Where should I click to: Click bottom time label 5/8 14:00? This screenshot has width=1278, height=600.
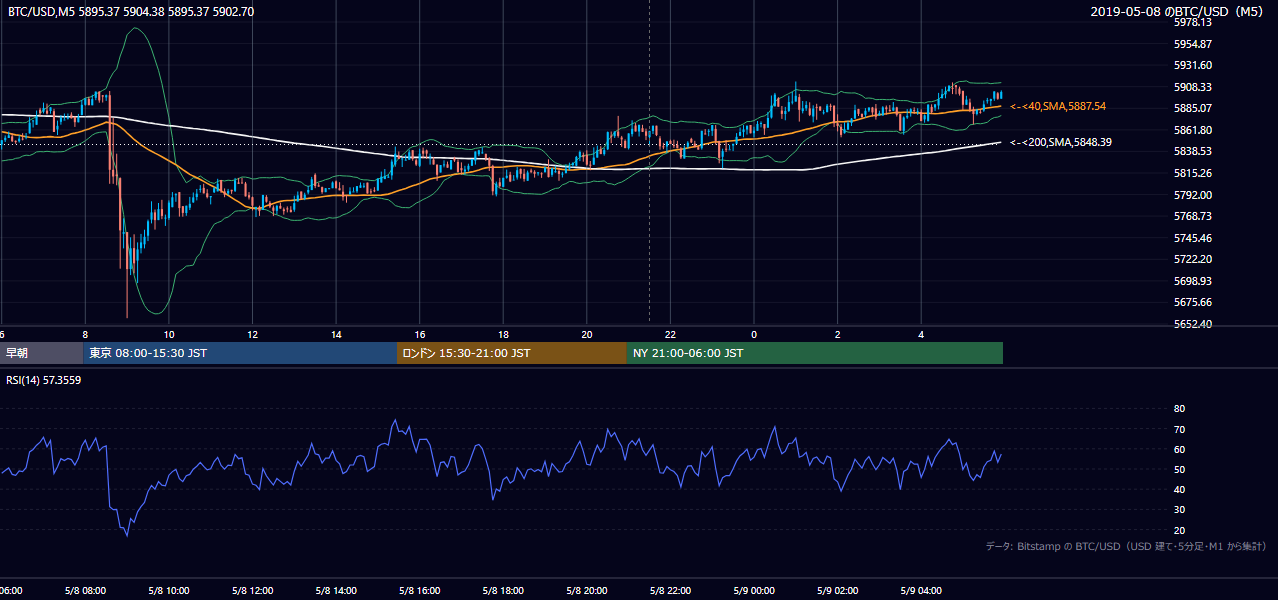coord(336,591)
